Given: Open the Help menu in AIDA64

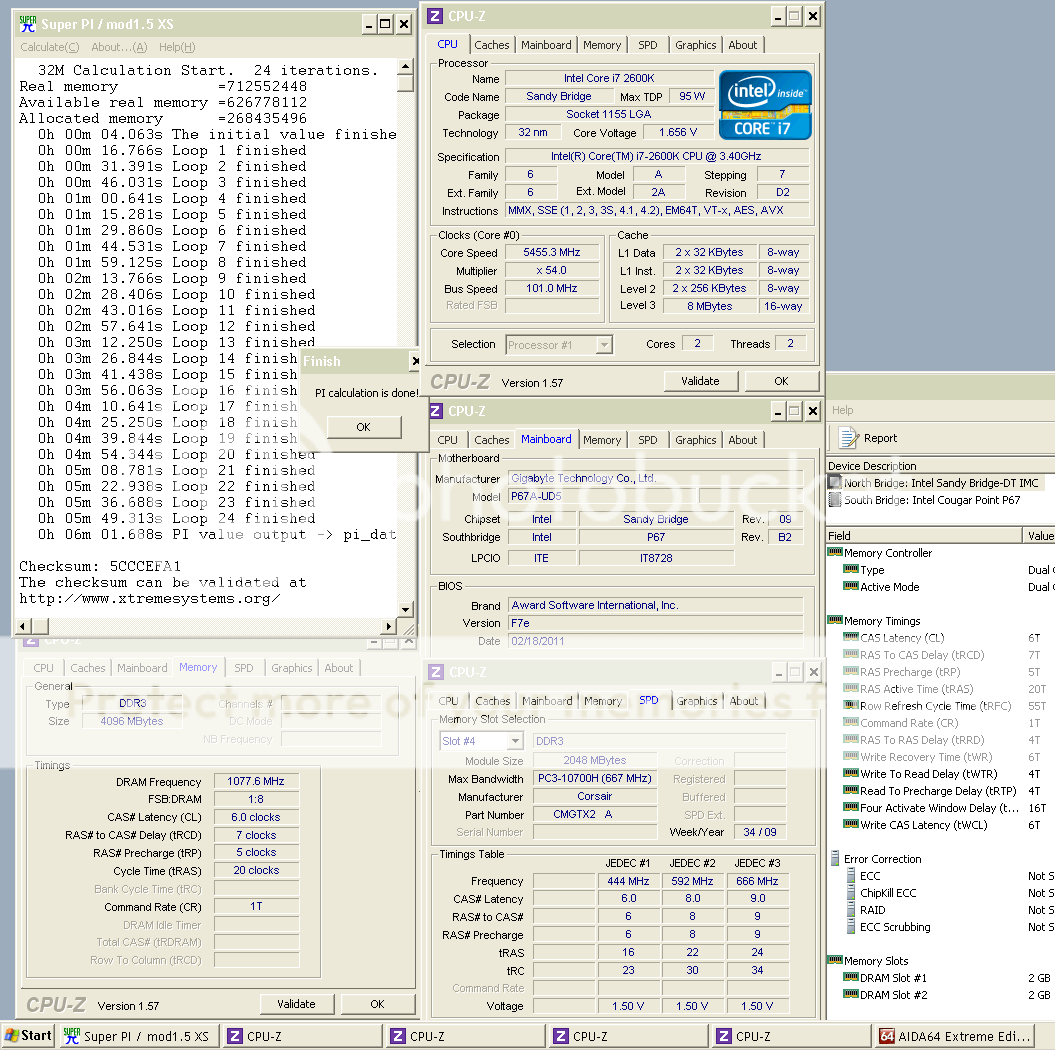Looking at the screenshot, I should click(x=843, y=410).
